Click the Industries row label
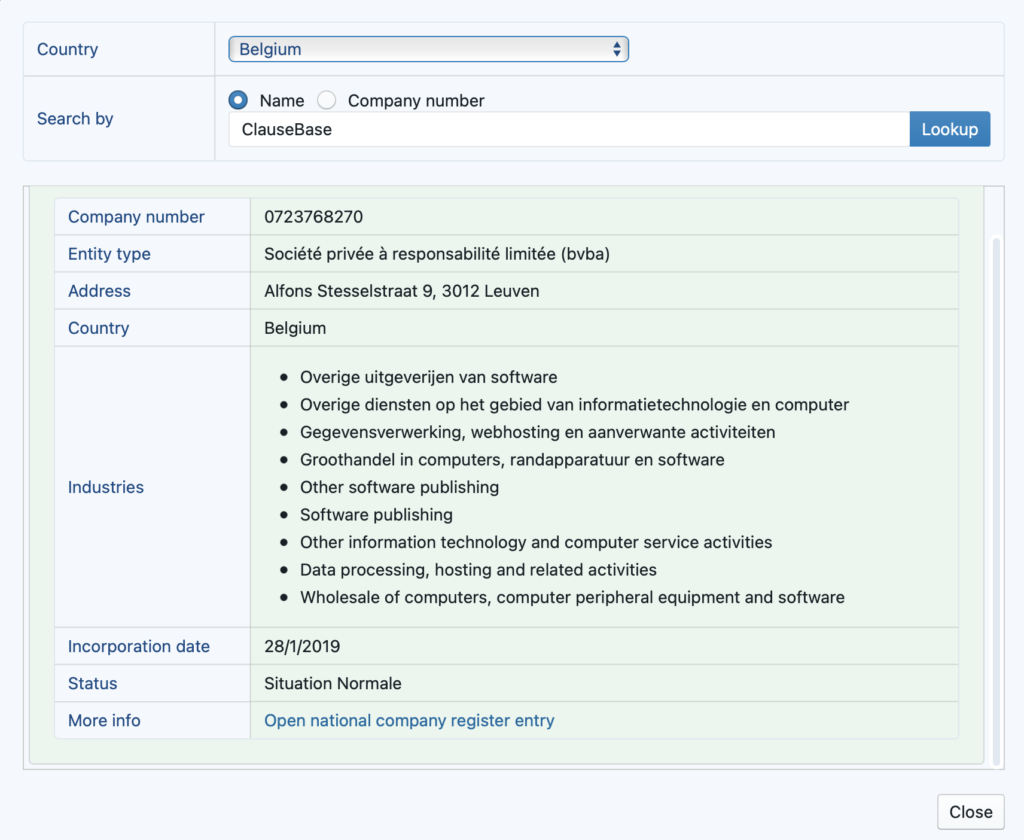The height and width of the screenshot is (840, 1024). click(106, 487)
